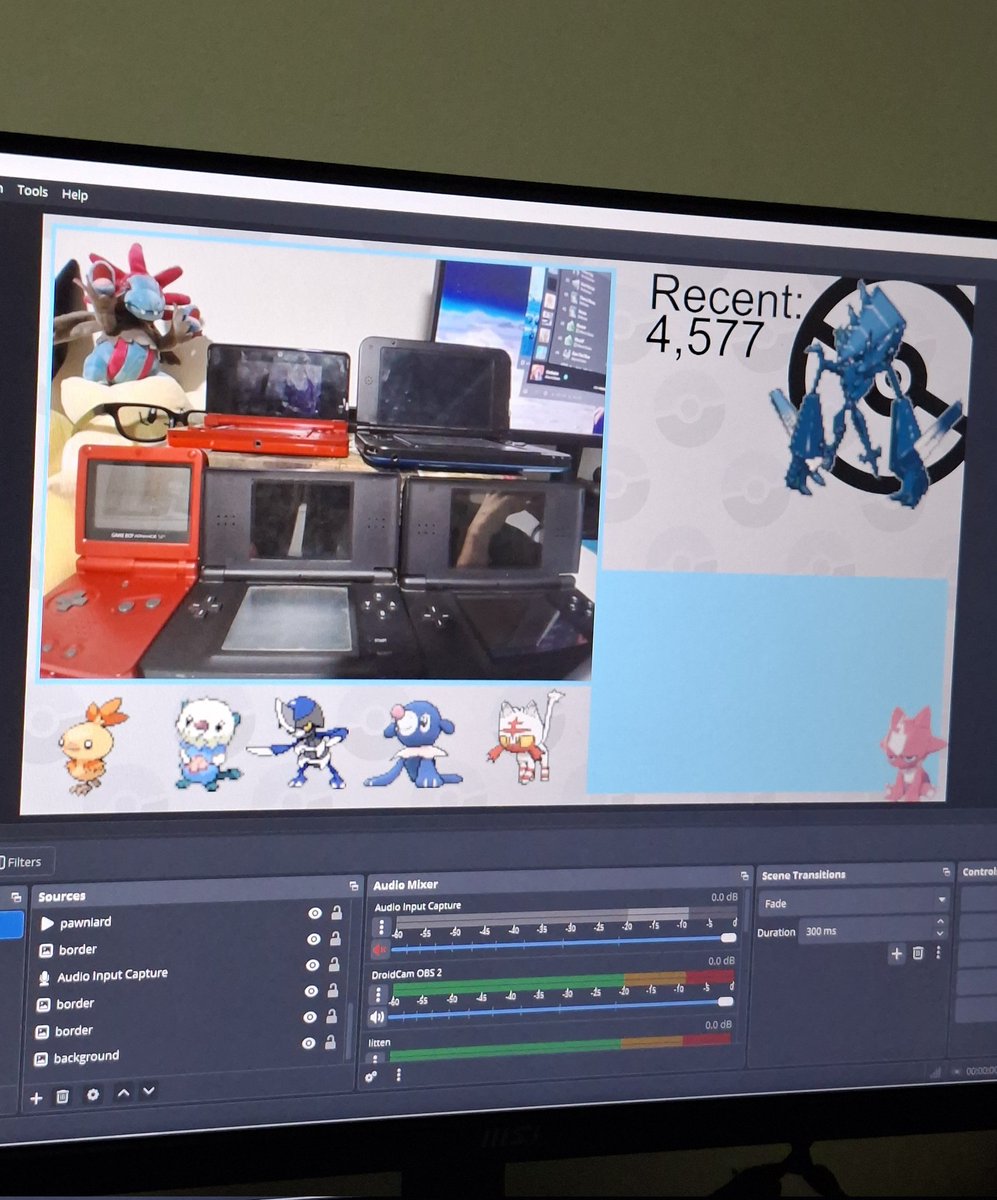Mute DroidCam OBS 2 speaker icon
This screenshot has width=997, height=1200.
(x=377, y=1018)
